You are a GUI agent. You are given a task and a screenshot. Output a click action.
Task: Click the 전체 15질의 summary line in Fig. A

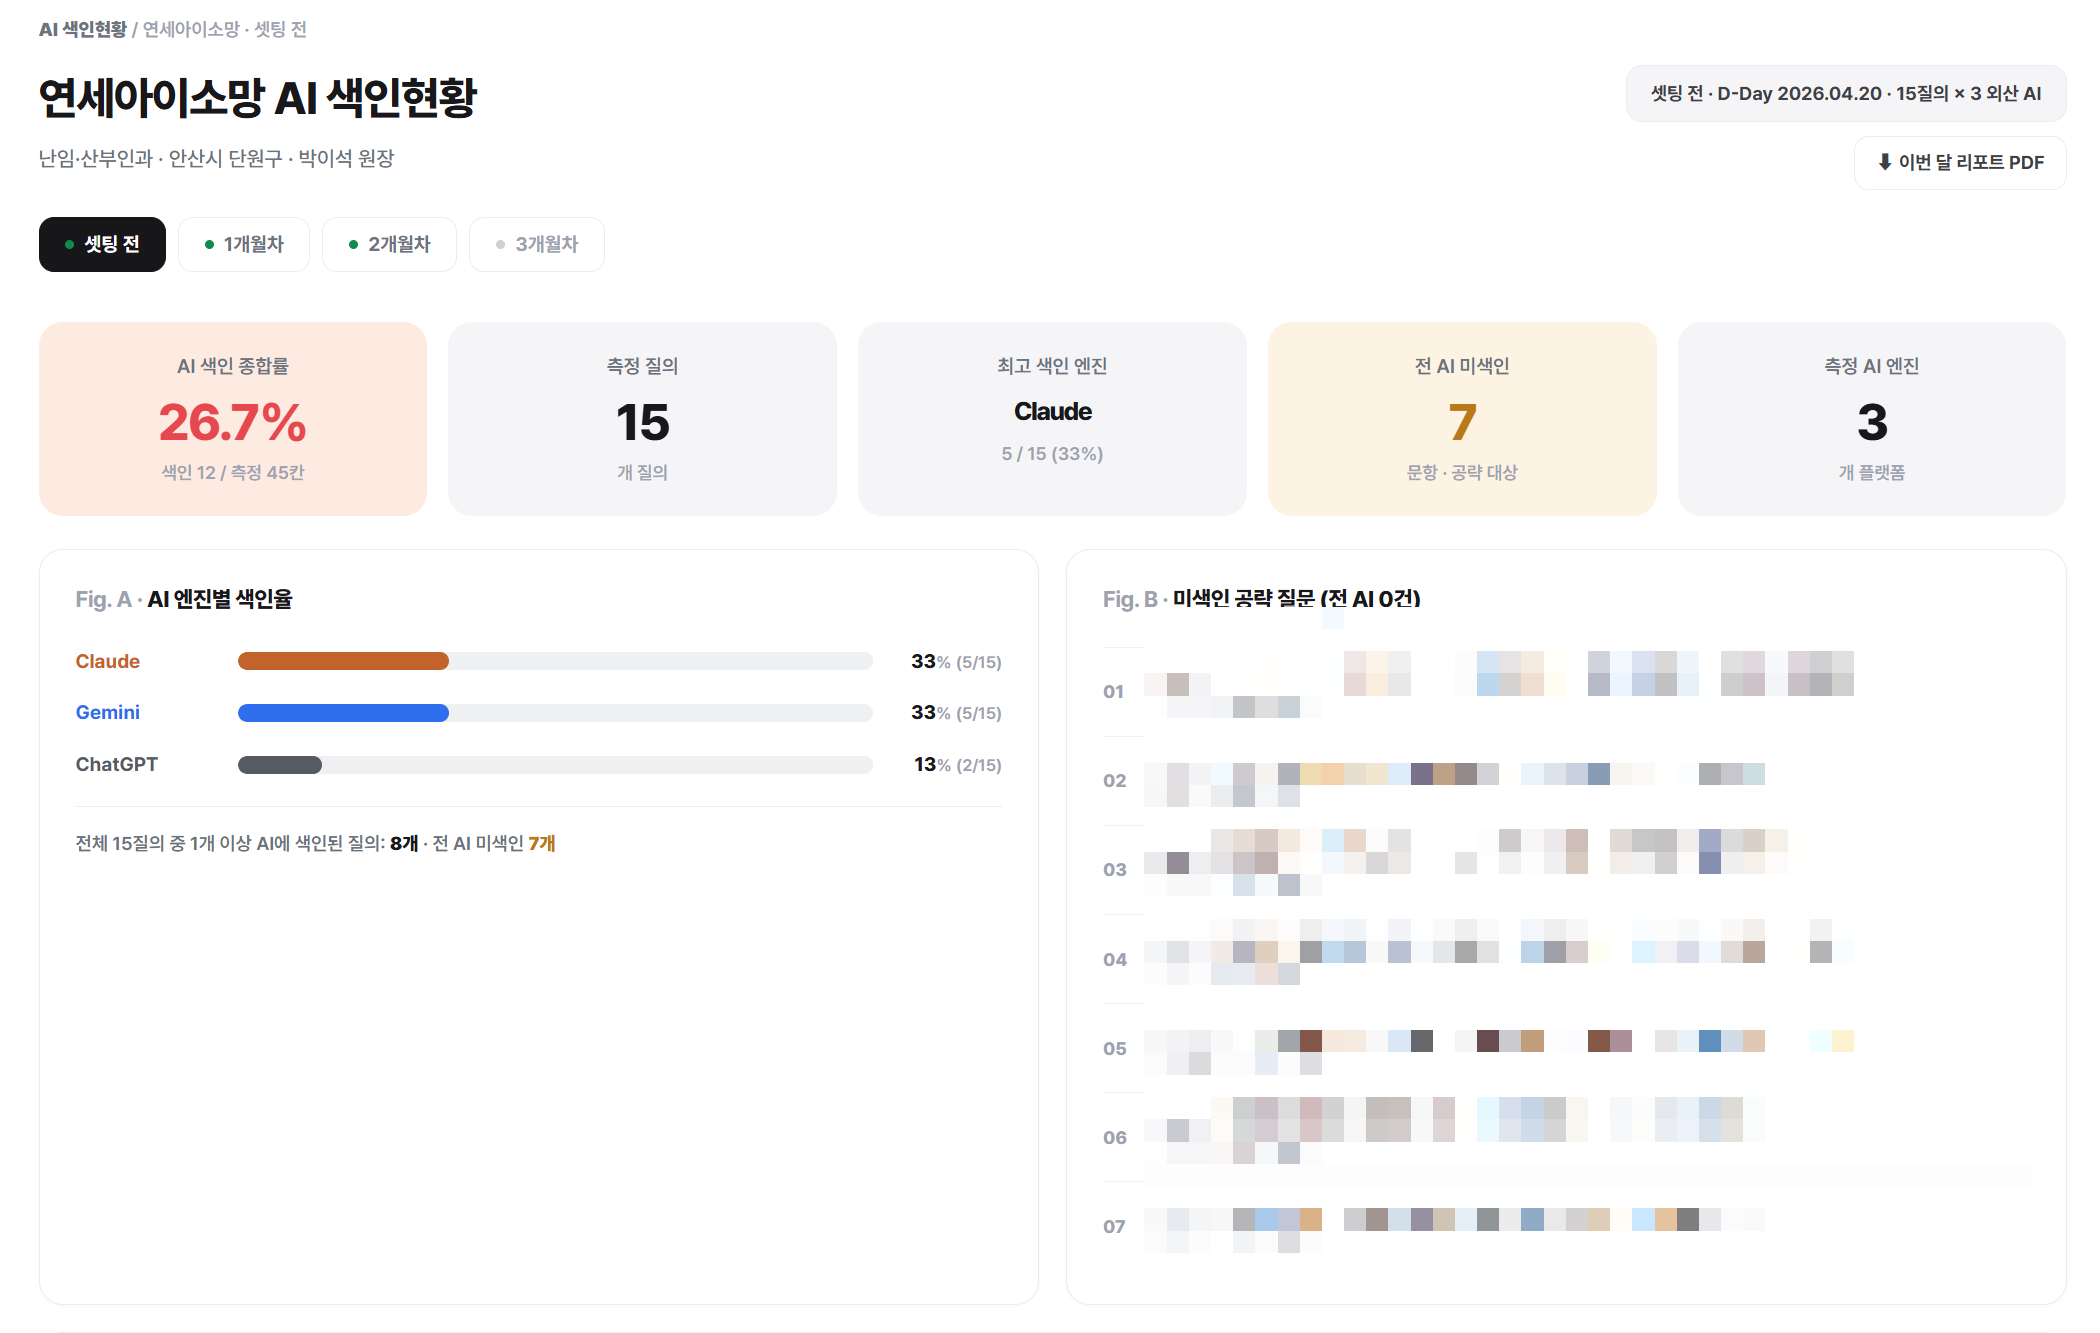[315, 843]
